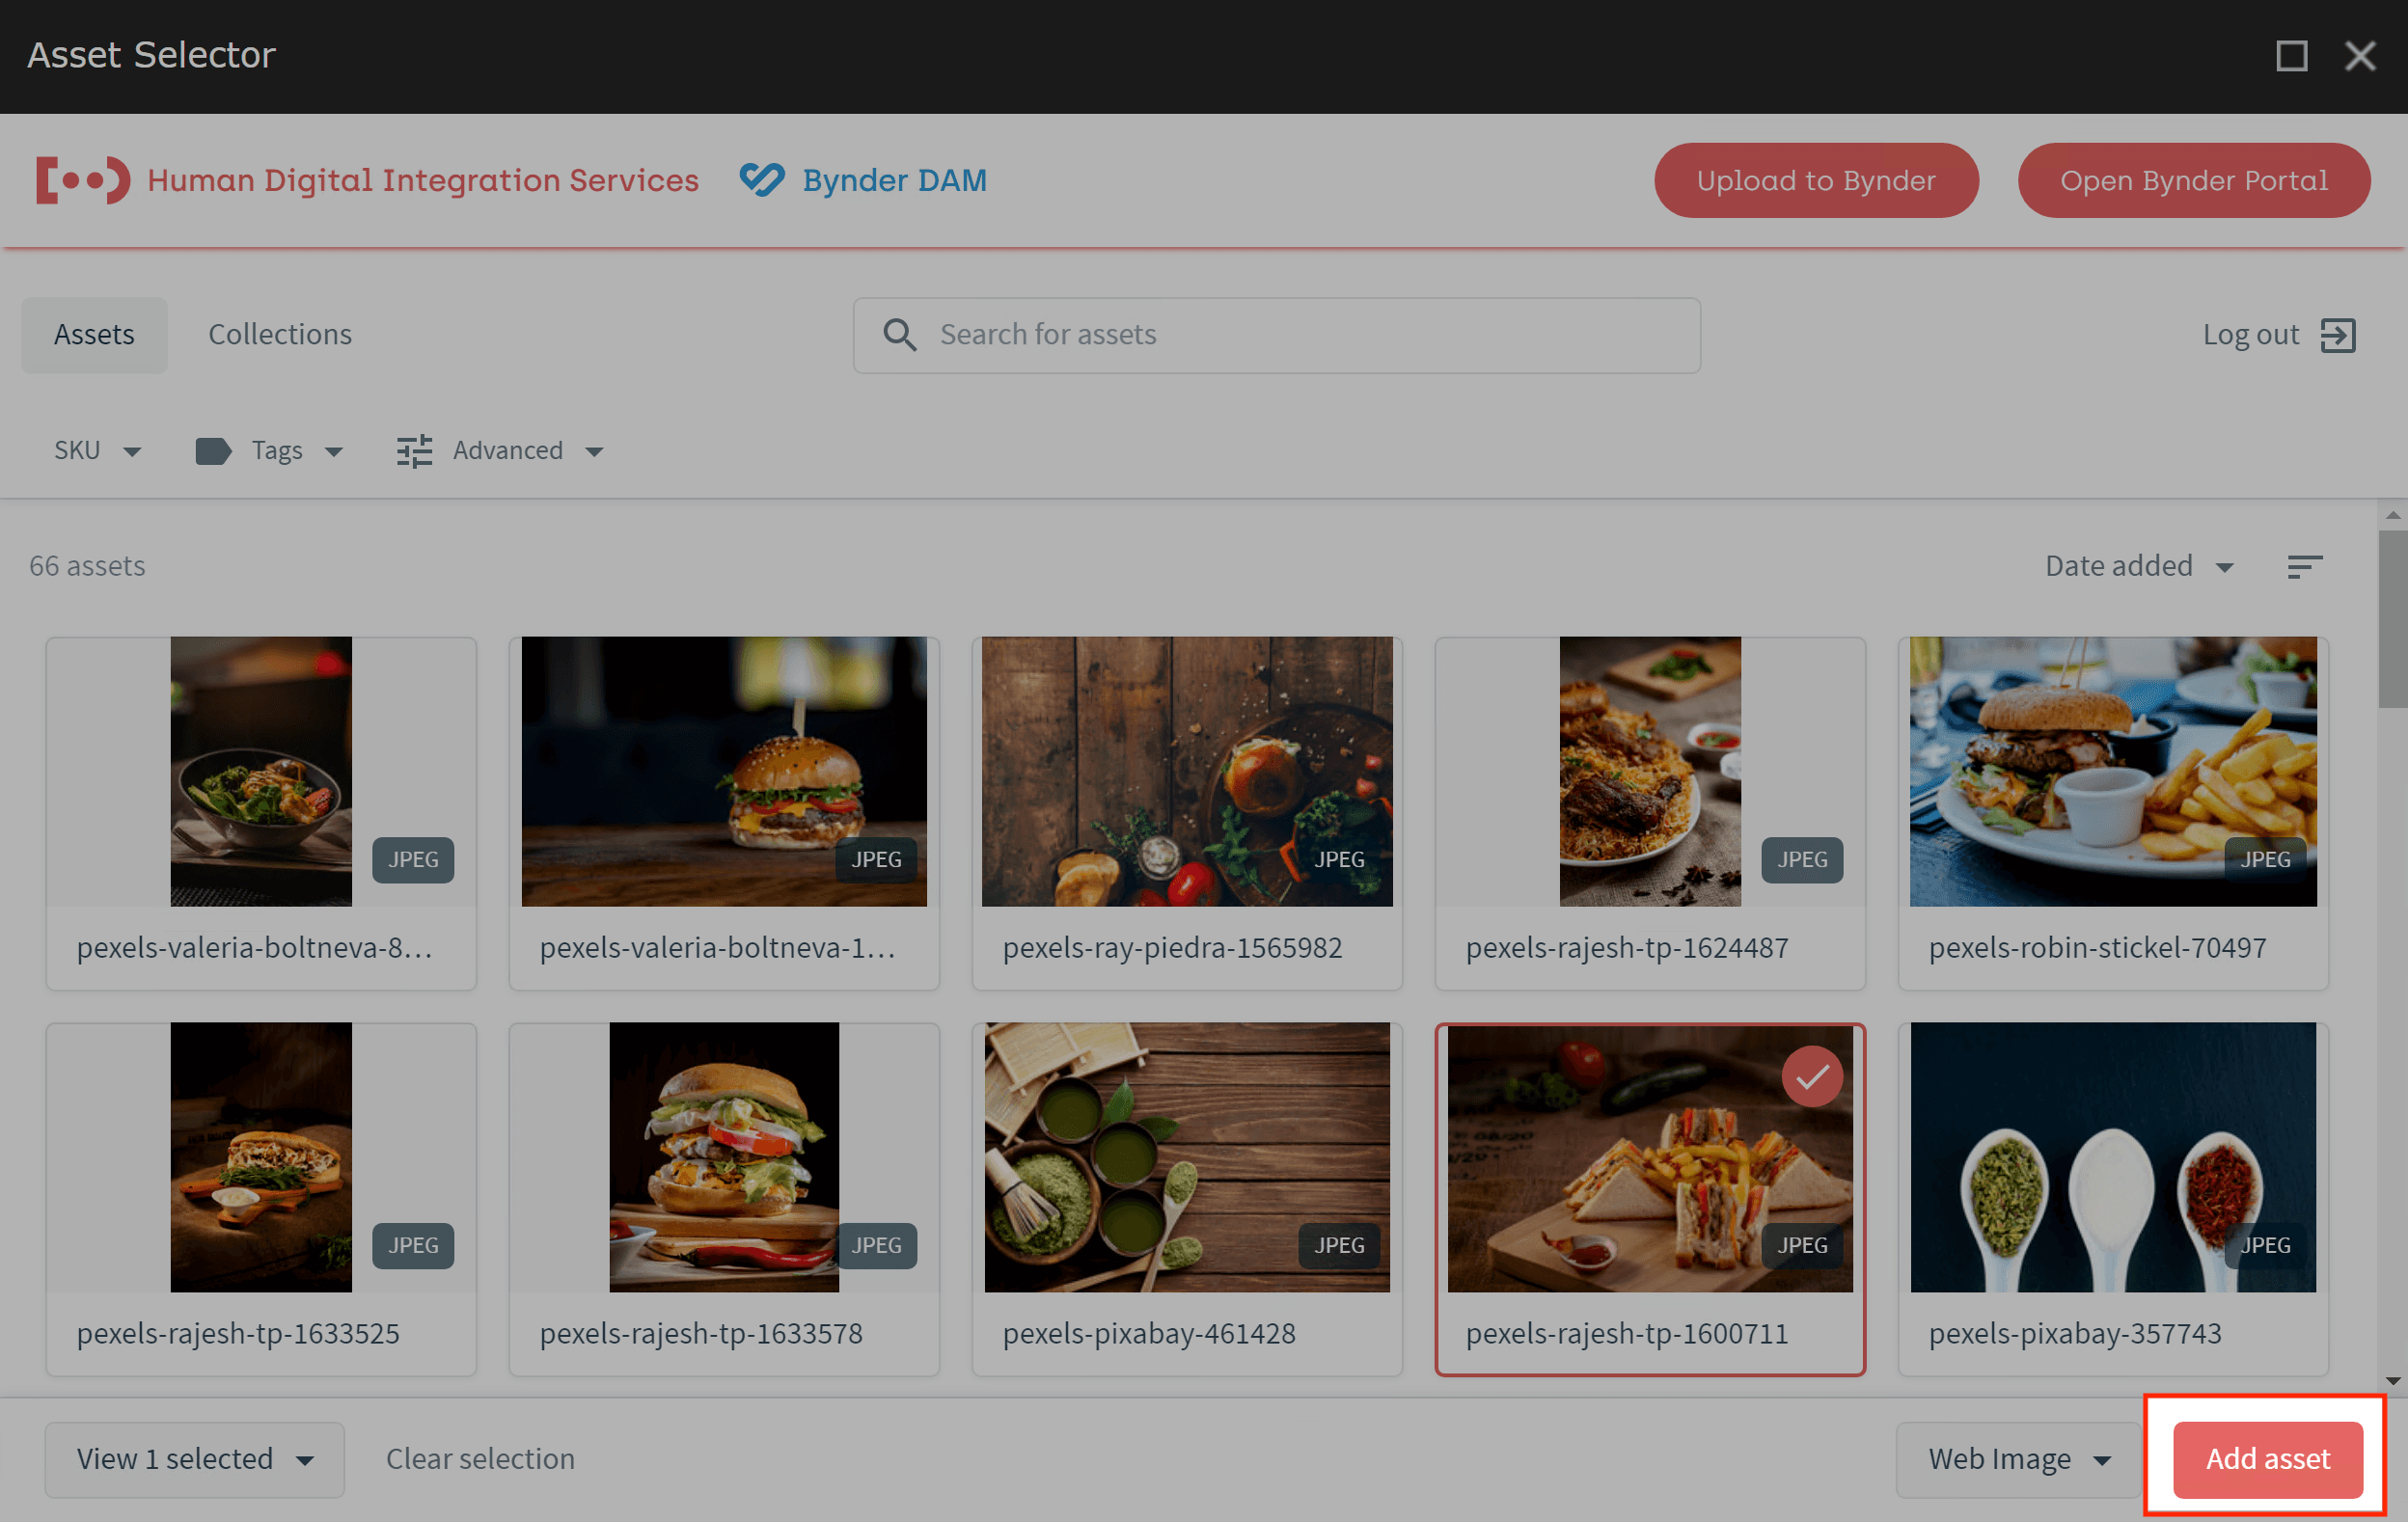Viewport: 2408px width, 1522px height.
Task: Switch to the Assets tab
Action: point(94,335)
